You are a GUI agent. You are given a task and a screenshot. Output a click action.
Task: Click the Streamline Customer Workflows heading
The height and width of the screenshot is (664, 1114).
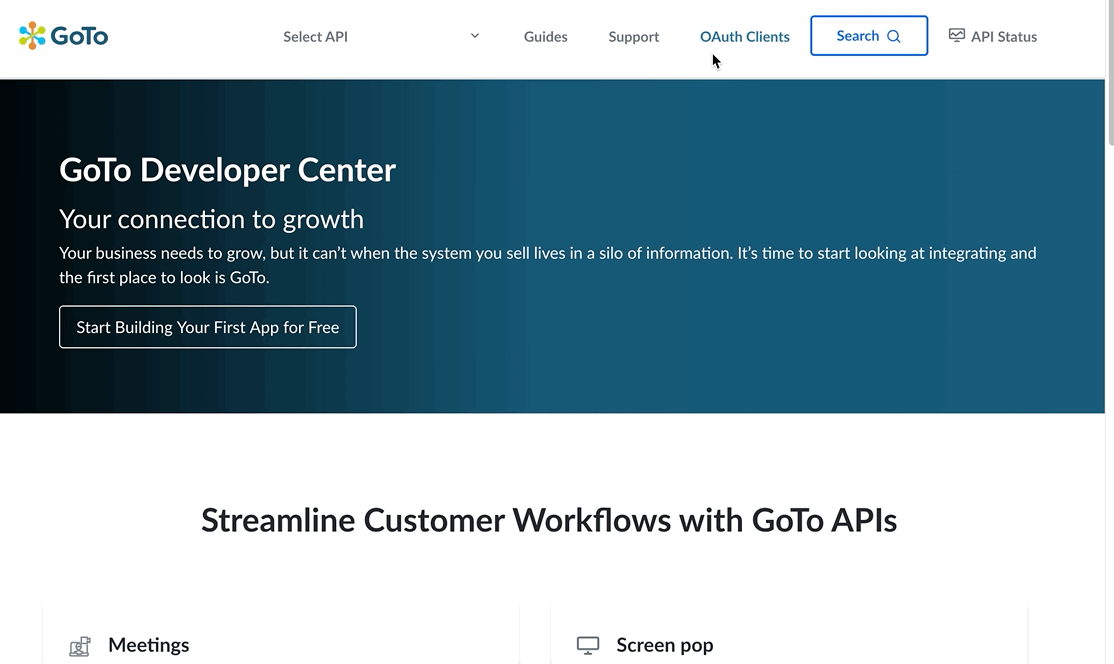pos(549,520)
